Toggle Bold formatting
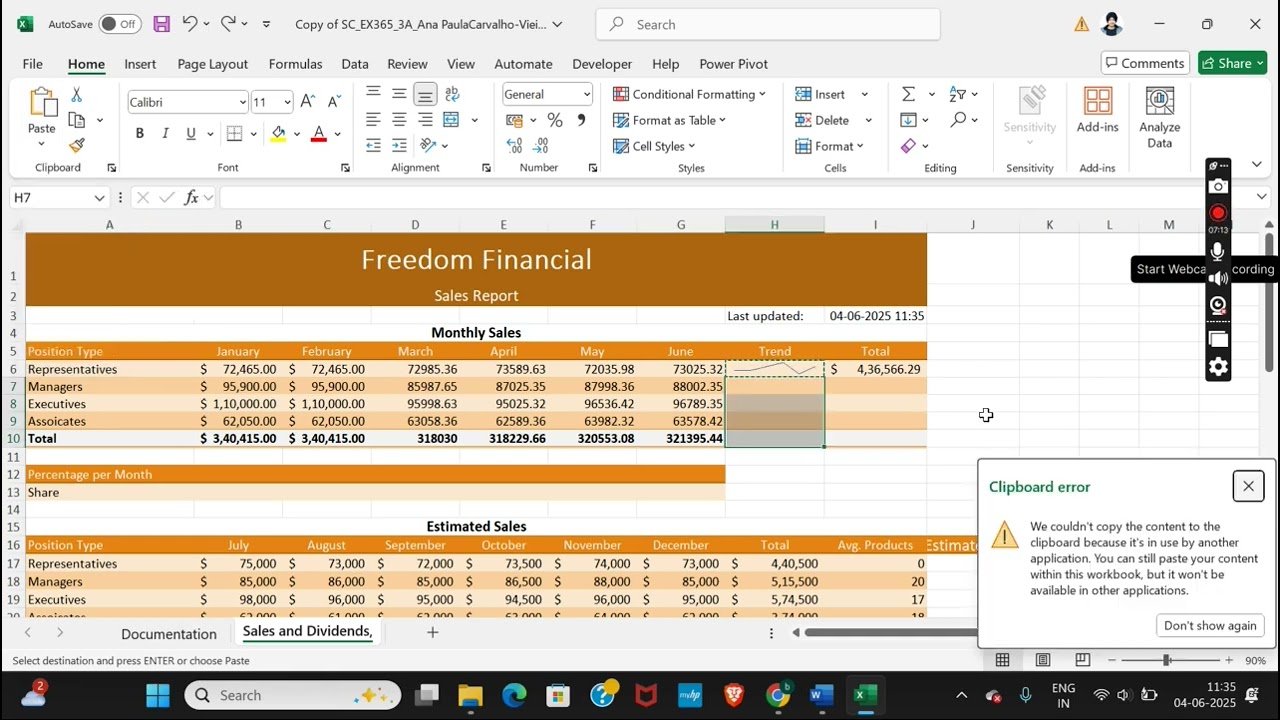The width and height of the screenshot is (1280, 720). (139, 133)
